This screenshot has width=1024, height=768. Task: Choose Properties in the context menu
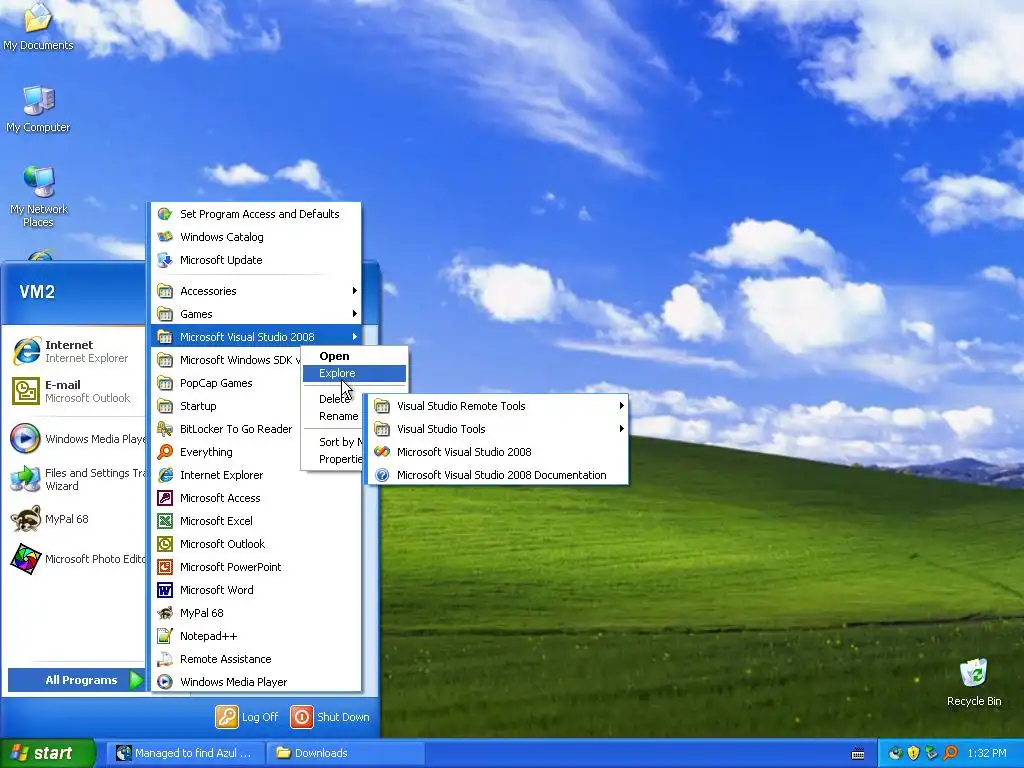(x=333, y=459)
